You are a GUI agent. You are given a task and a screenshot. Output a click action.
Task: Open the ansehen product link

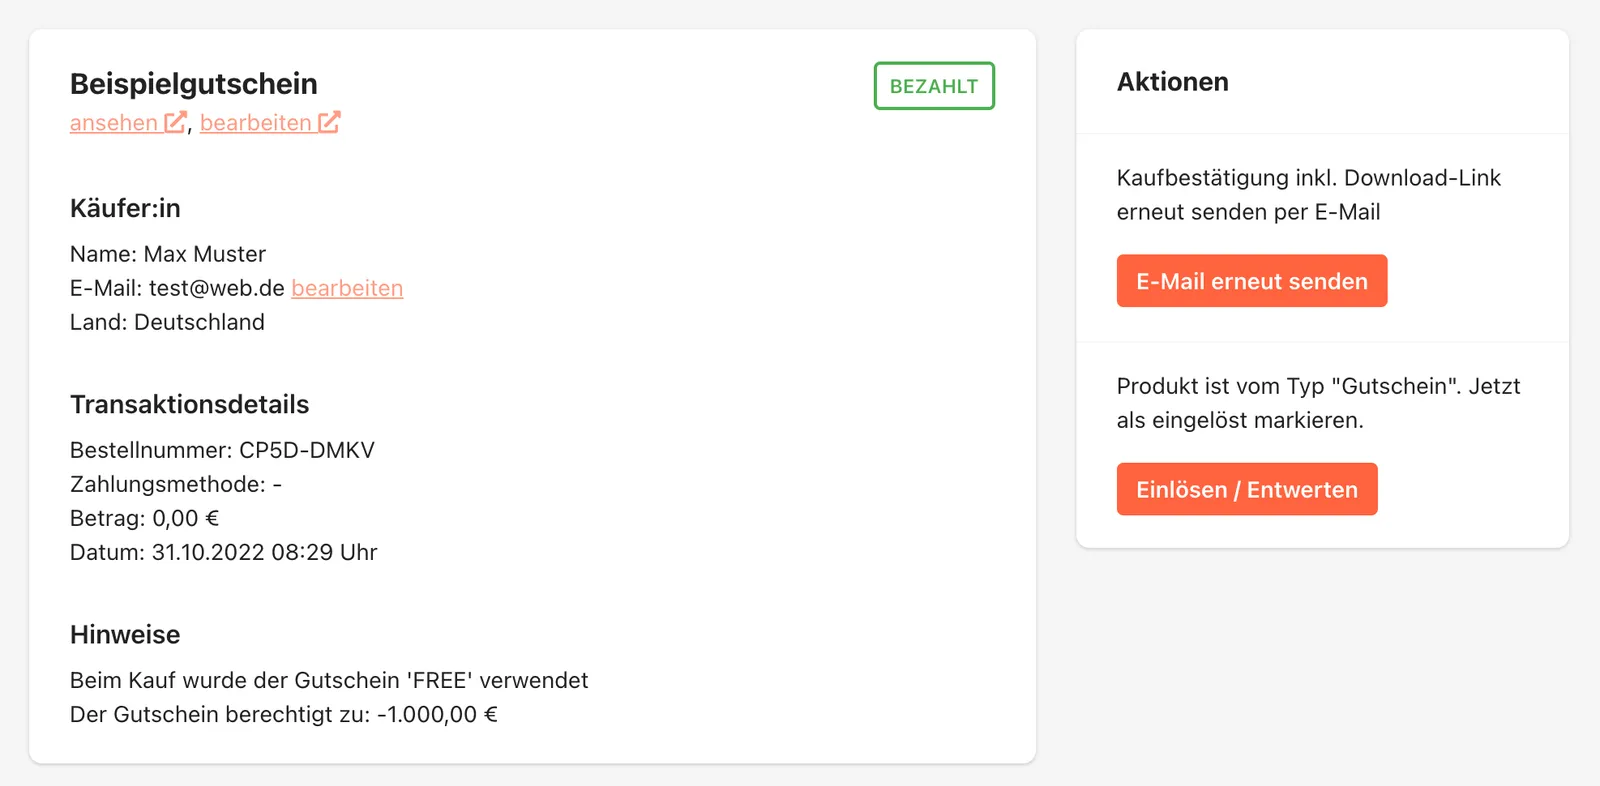[114, 122]
